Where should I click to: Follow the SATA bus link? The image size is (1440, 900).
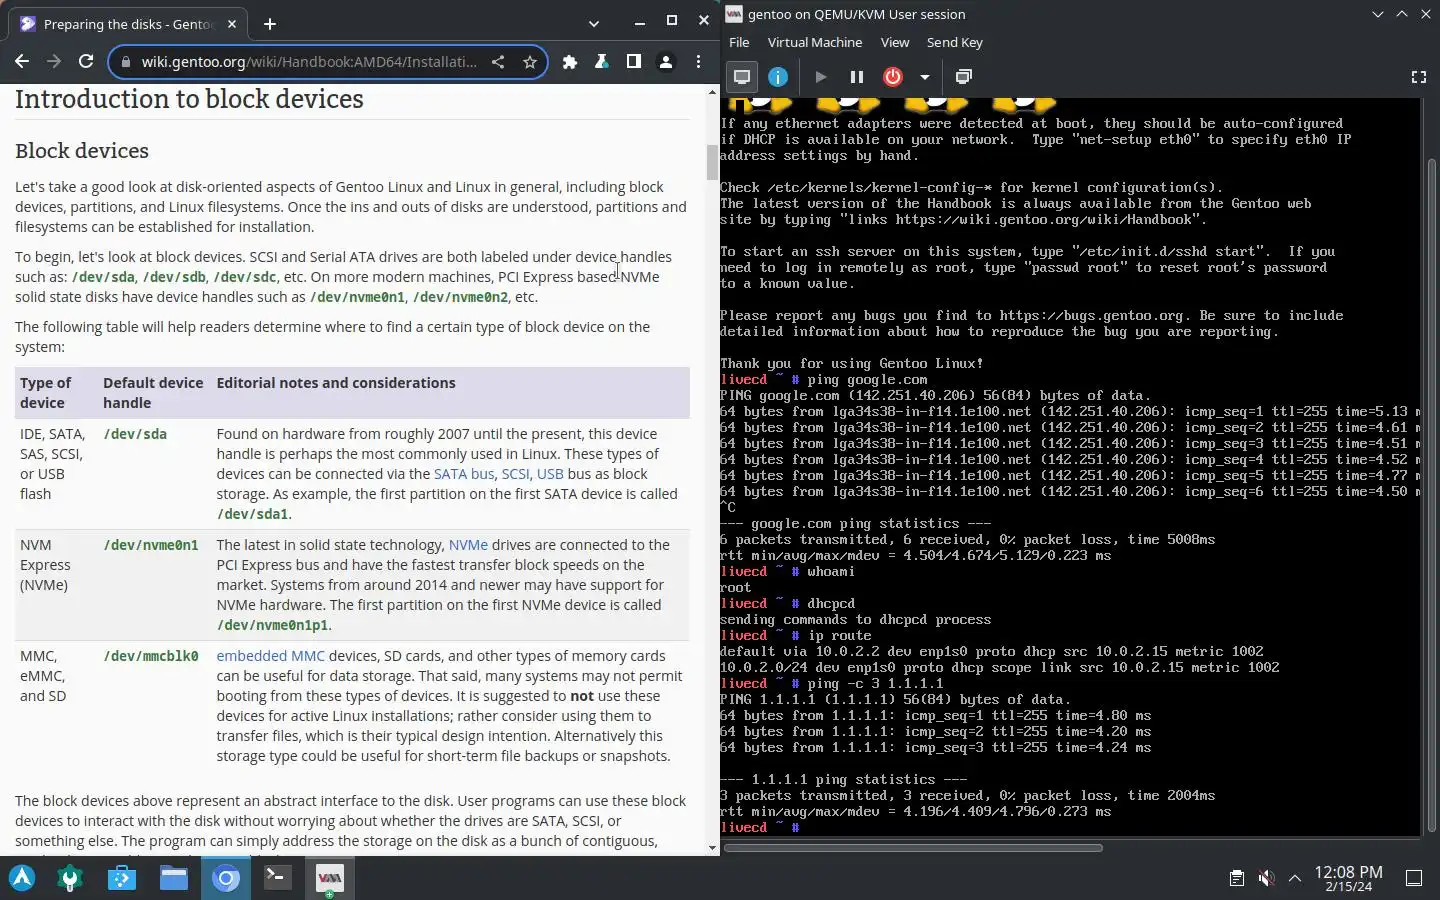pos(464,474)
